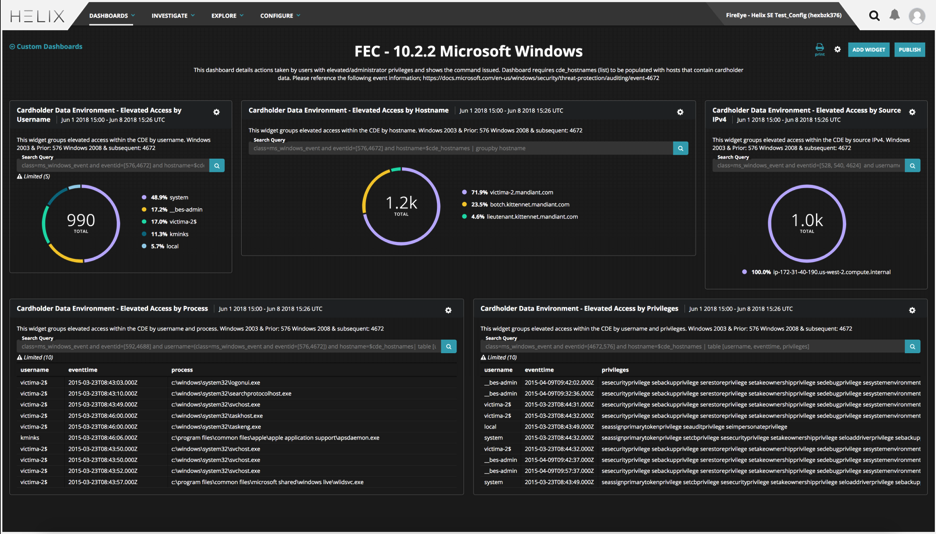Open gear for Elevated Access by Privileges widget

[912, 310]
